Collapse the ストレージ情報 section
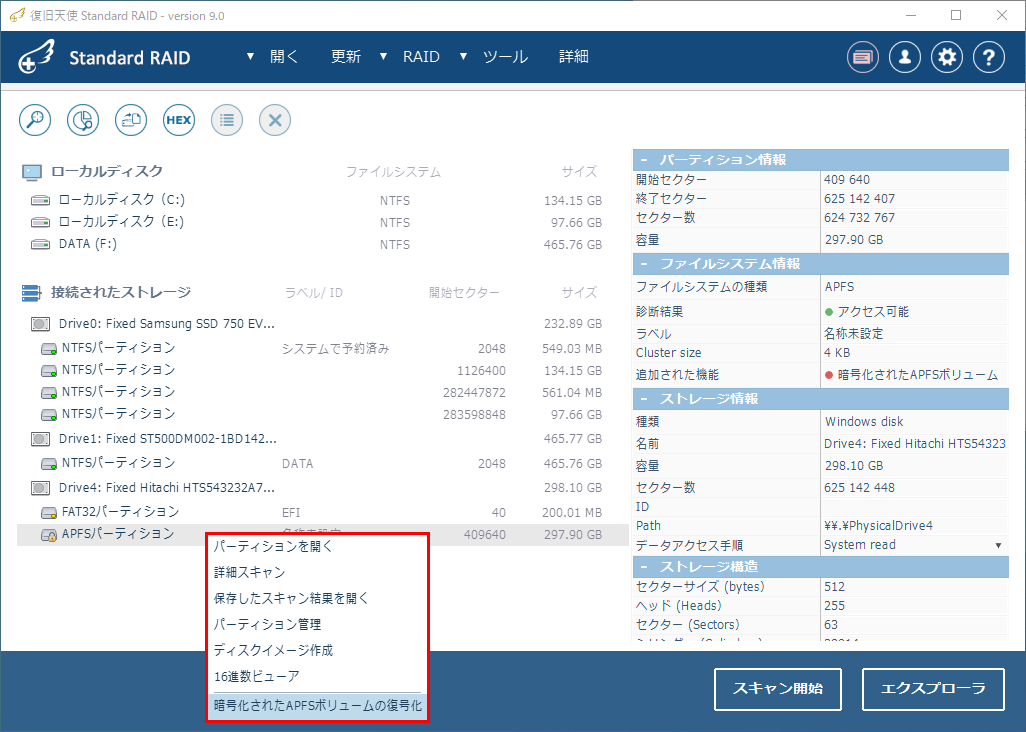 point(644,399)
